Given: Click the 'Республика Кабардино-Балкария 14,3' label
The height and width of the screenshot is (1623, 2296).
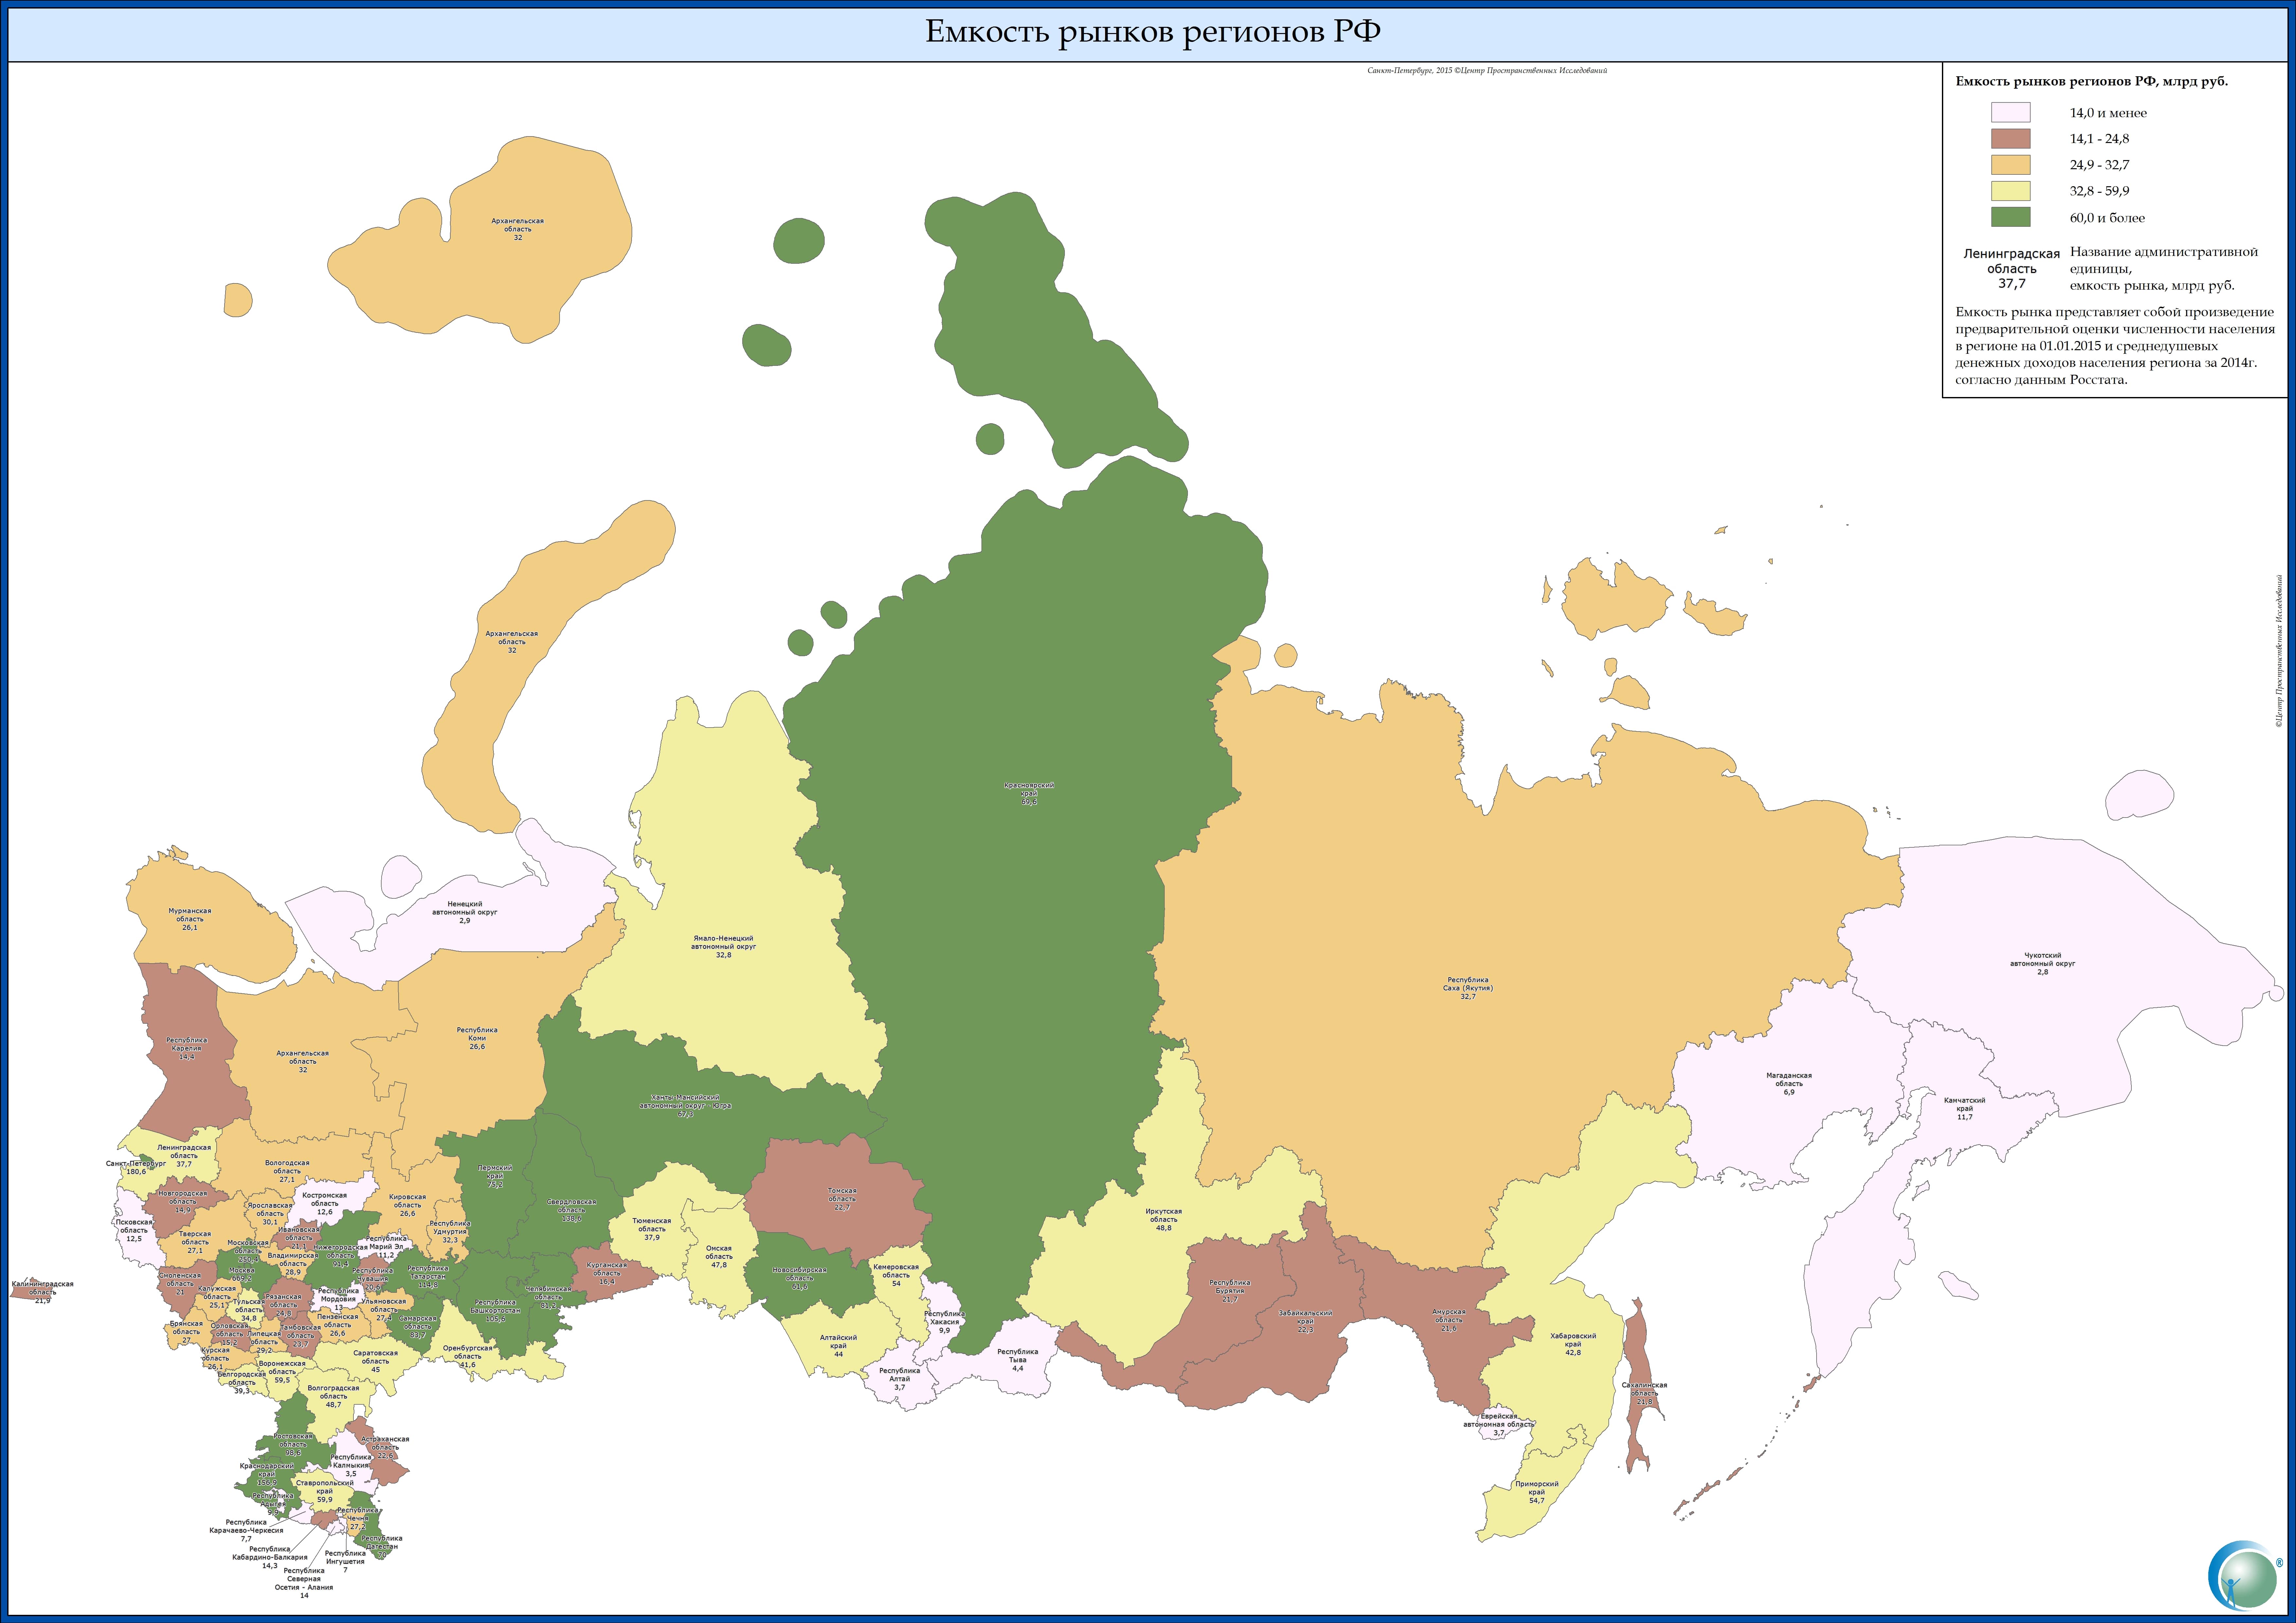Looking at the screenshot, I should [x=270, y=1557].
